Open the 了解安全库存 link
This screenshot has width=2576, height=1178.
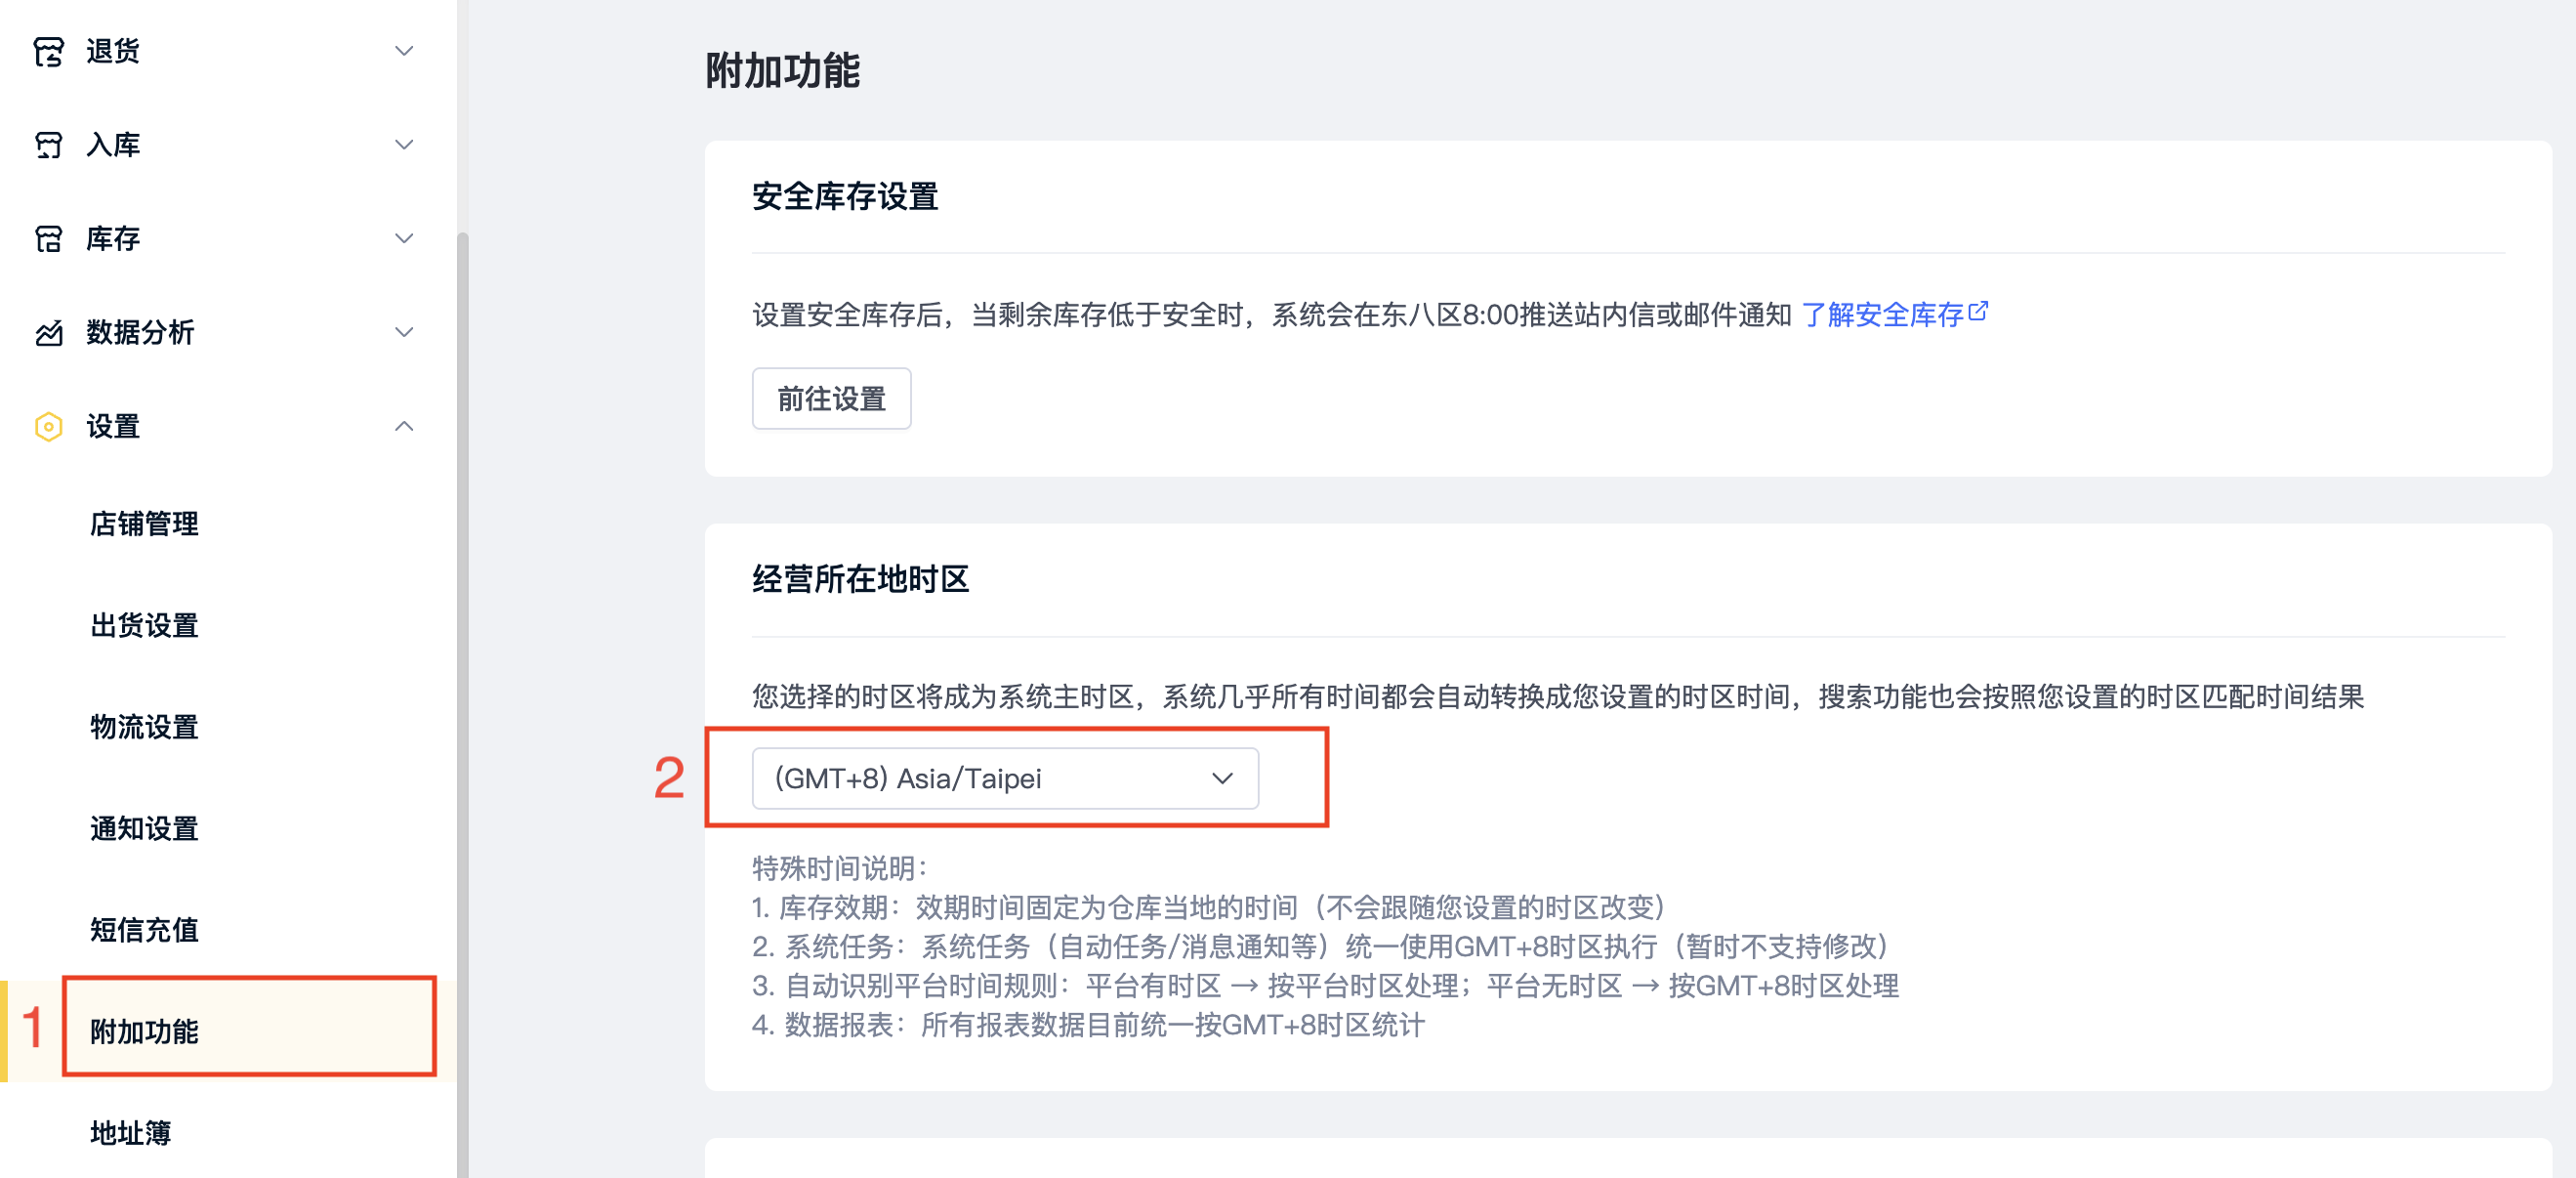1882,315
